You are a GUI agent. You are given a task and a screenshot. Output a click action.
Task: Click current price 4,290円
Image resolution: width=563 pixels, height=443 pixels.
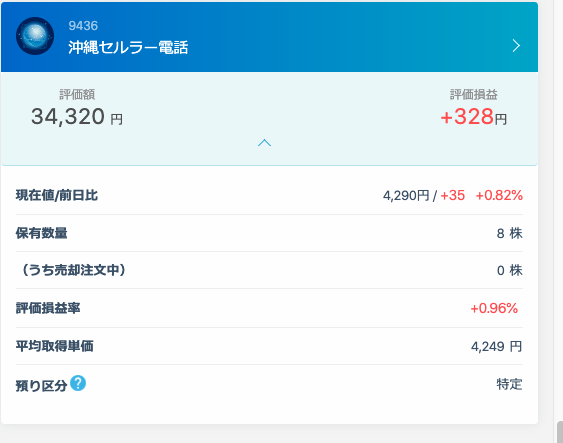click(x=406, y=196)
